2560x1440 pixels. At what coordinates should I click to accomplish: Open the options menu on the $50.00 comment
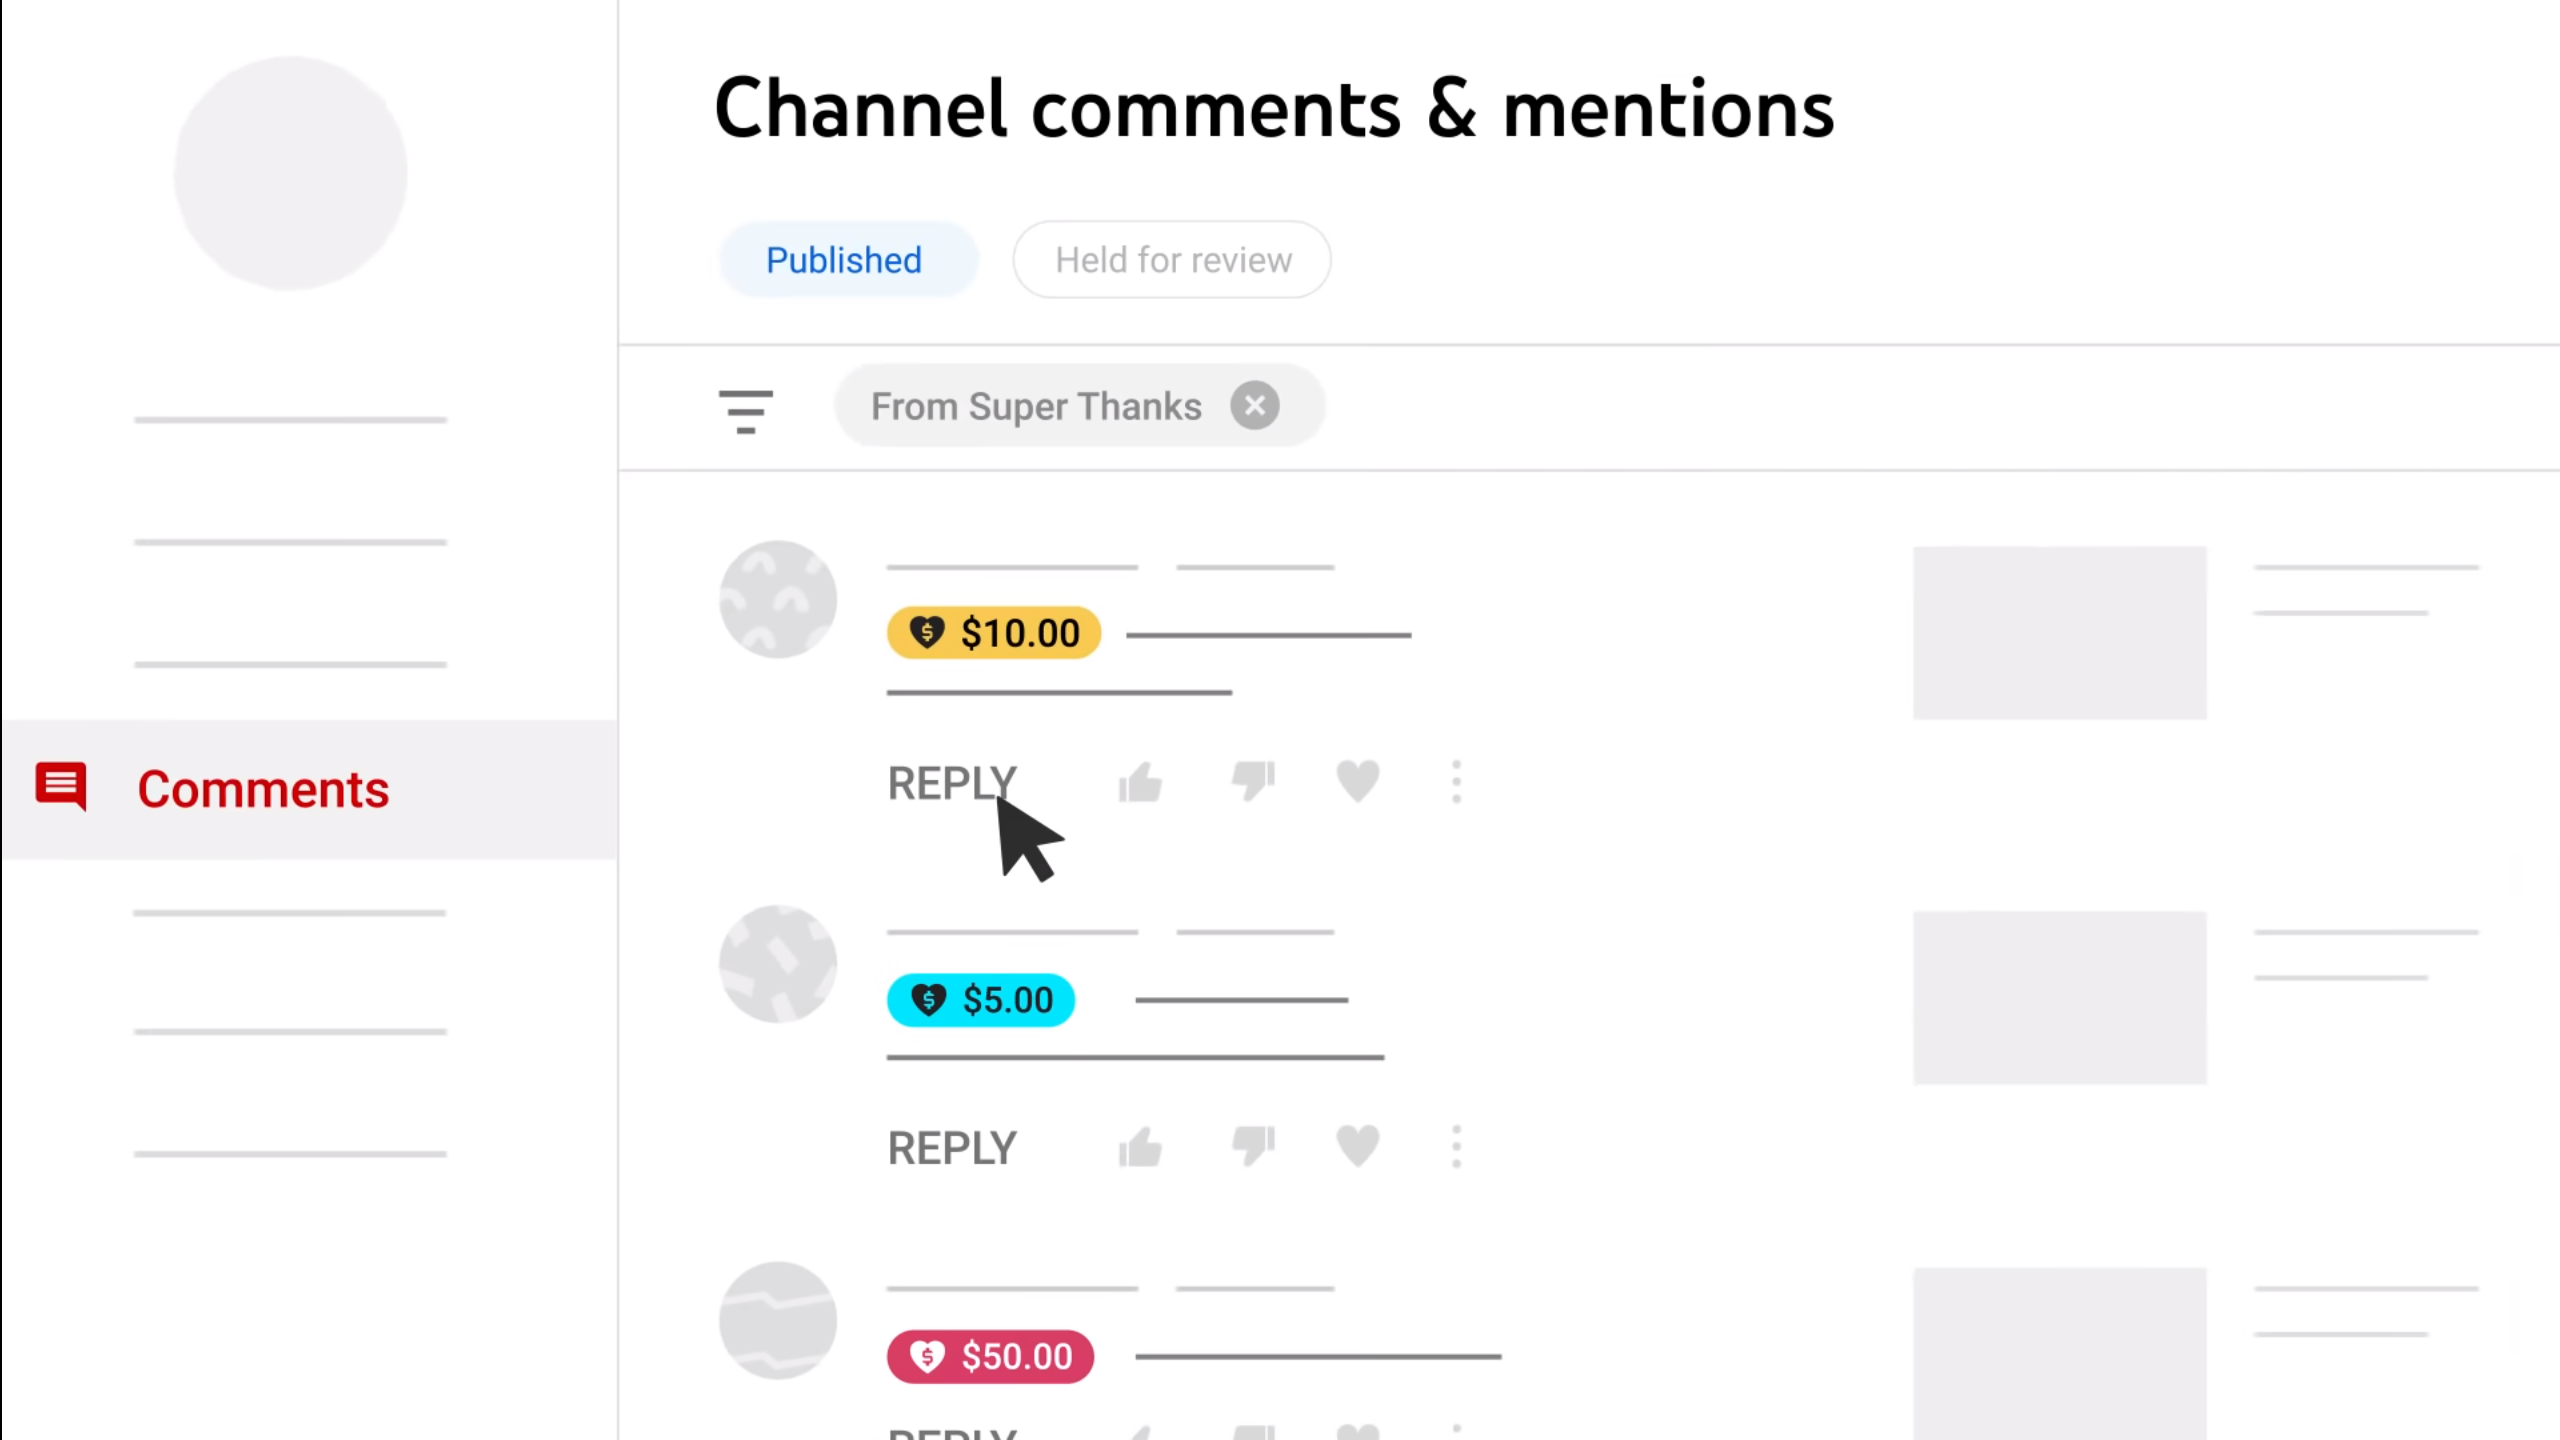1456,1430
